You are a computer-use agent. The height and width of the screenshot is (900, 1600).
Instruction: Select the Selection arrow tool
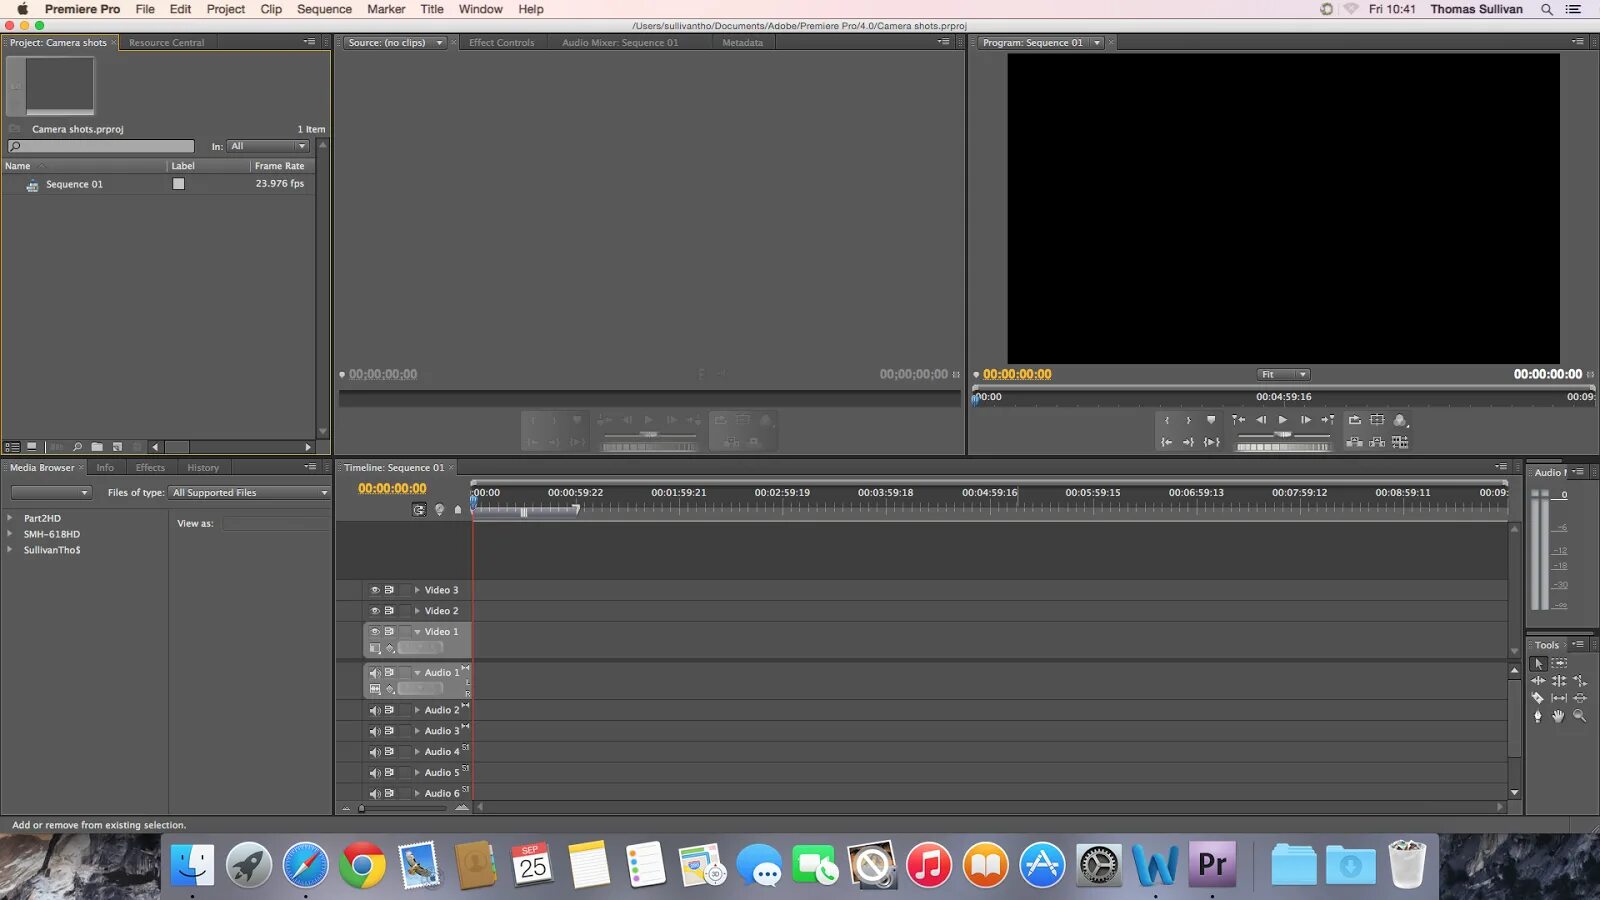[1538, 664]
